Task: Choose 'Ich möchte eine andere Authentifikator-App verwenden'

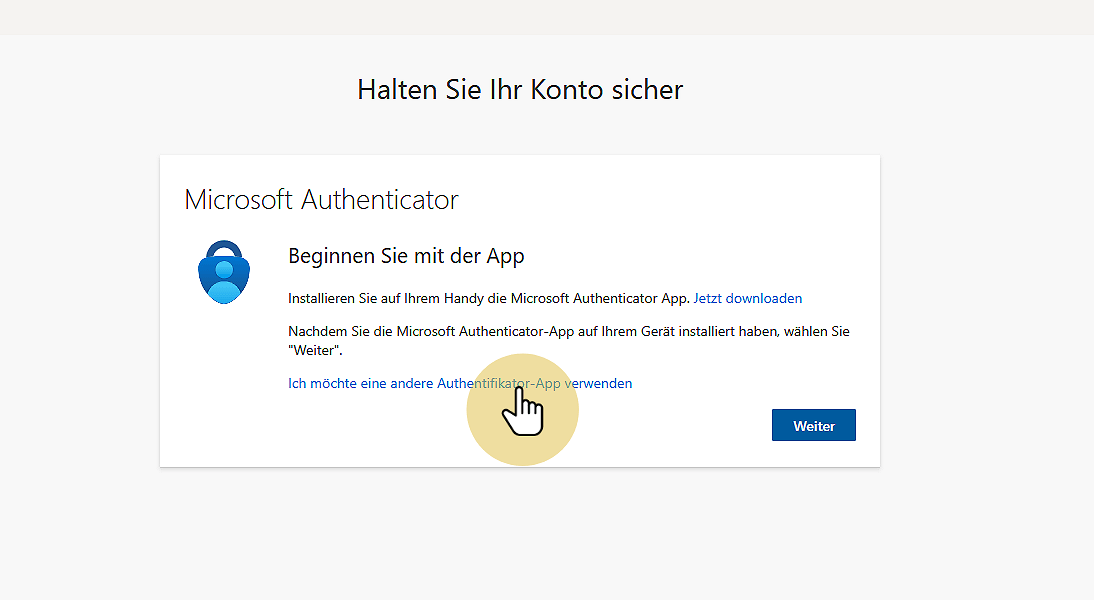Action: [459, 383]
